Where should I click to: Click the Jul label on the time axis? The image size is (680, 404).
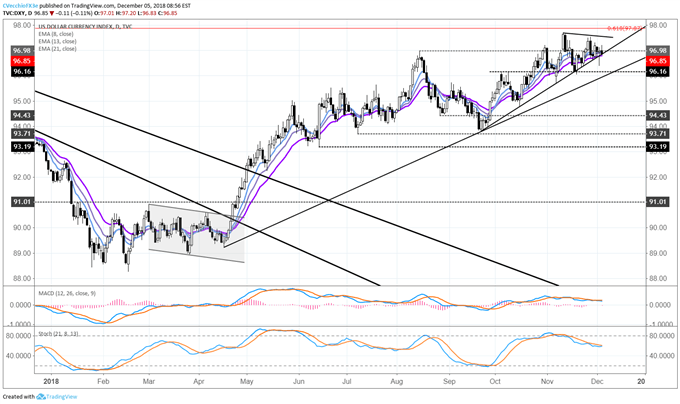pyautogui.click(x=347, y=381)
